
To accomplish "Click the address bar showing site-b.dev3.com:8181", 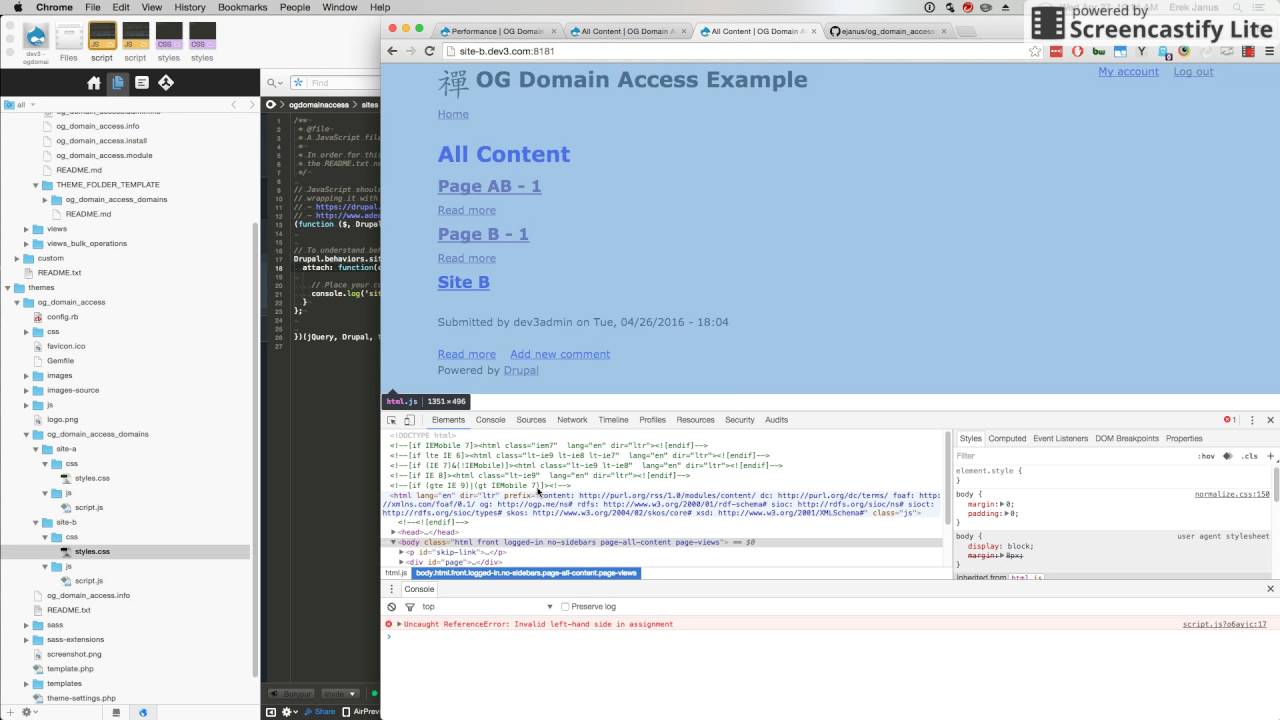I will point(735,51).
